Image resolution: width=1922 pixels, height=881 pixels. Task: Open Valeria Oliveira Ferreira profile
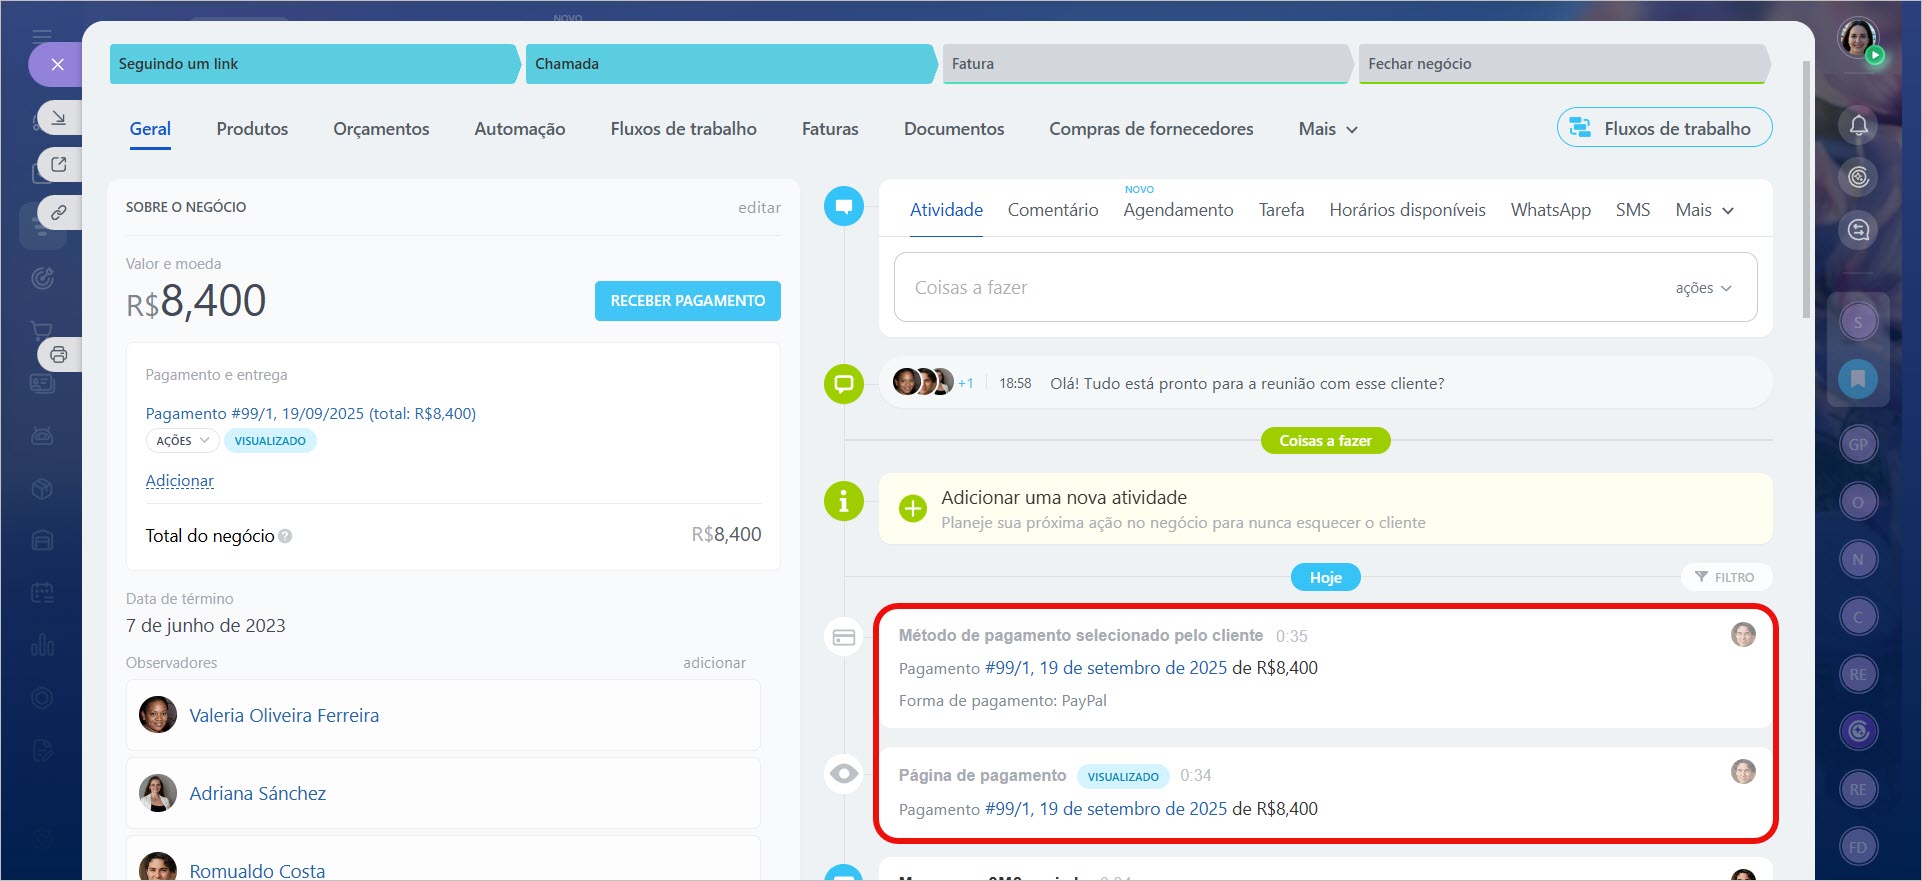click(x=284, y=716)
